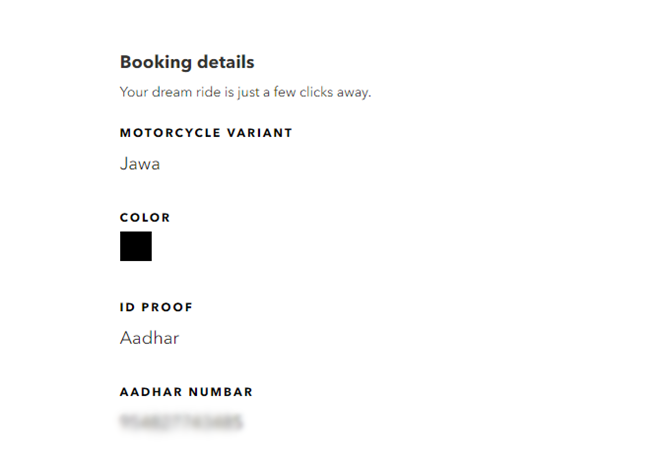Click the blurred Aadhar number value
The image size is (660, 461).
click(x=180, y=422)
